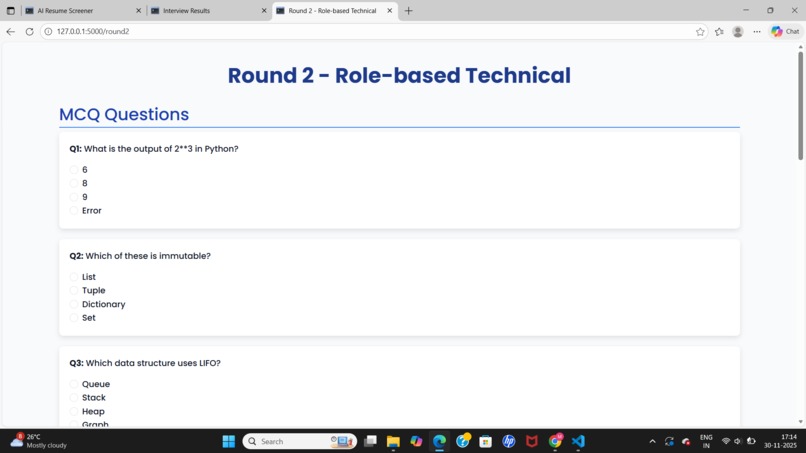Click the Q3 text about LIFO
The height and width of the screenshot is (453, 806).
[153, 363]
